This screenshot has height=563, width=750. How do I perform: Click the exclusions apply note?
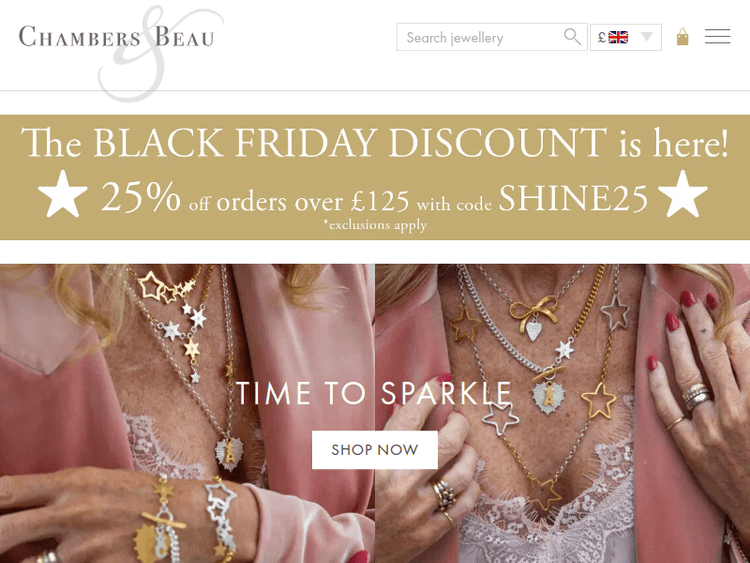pyautogui.click(x=375, y=224)
